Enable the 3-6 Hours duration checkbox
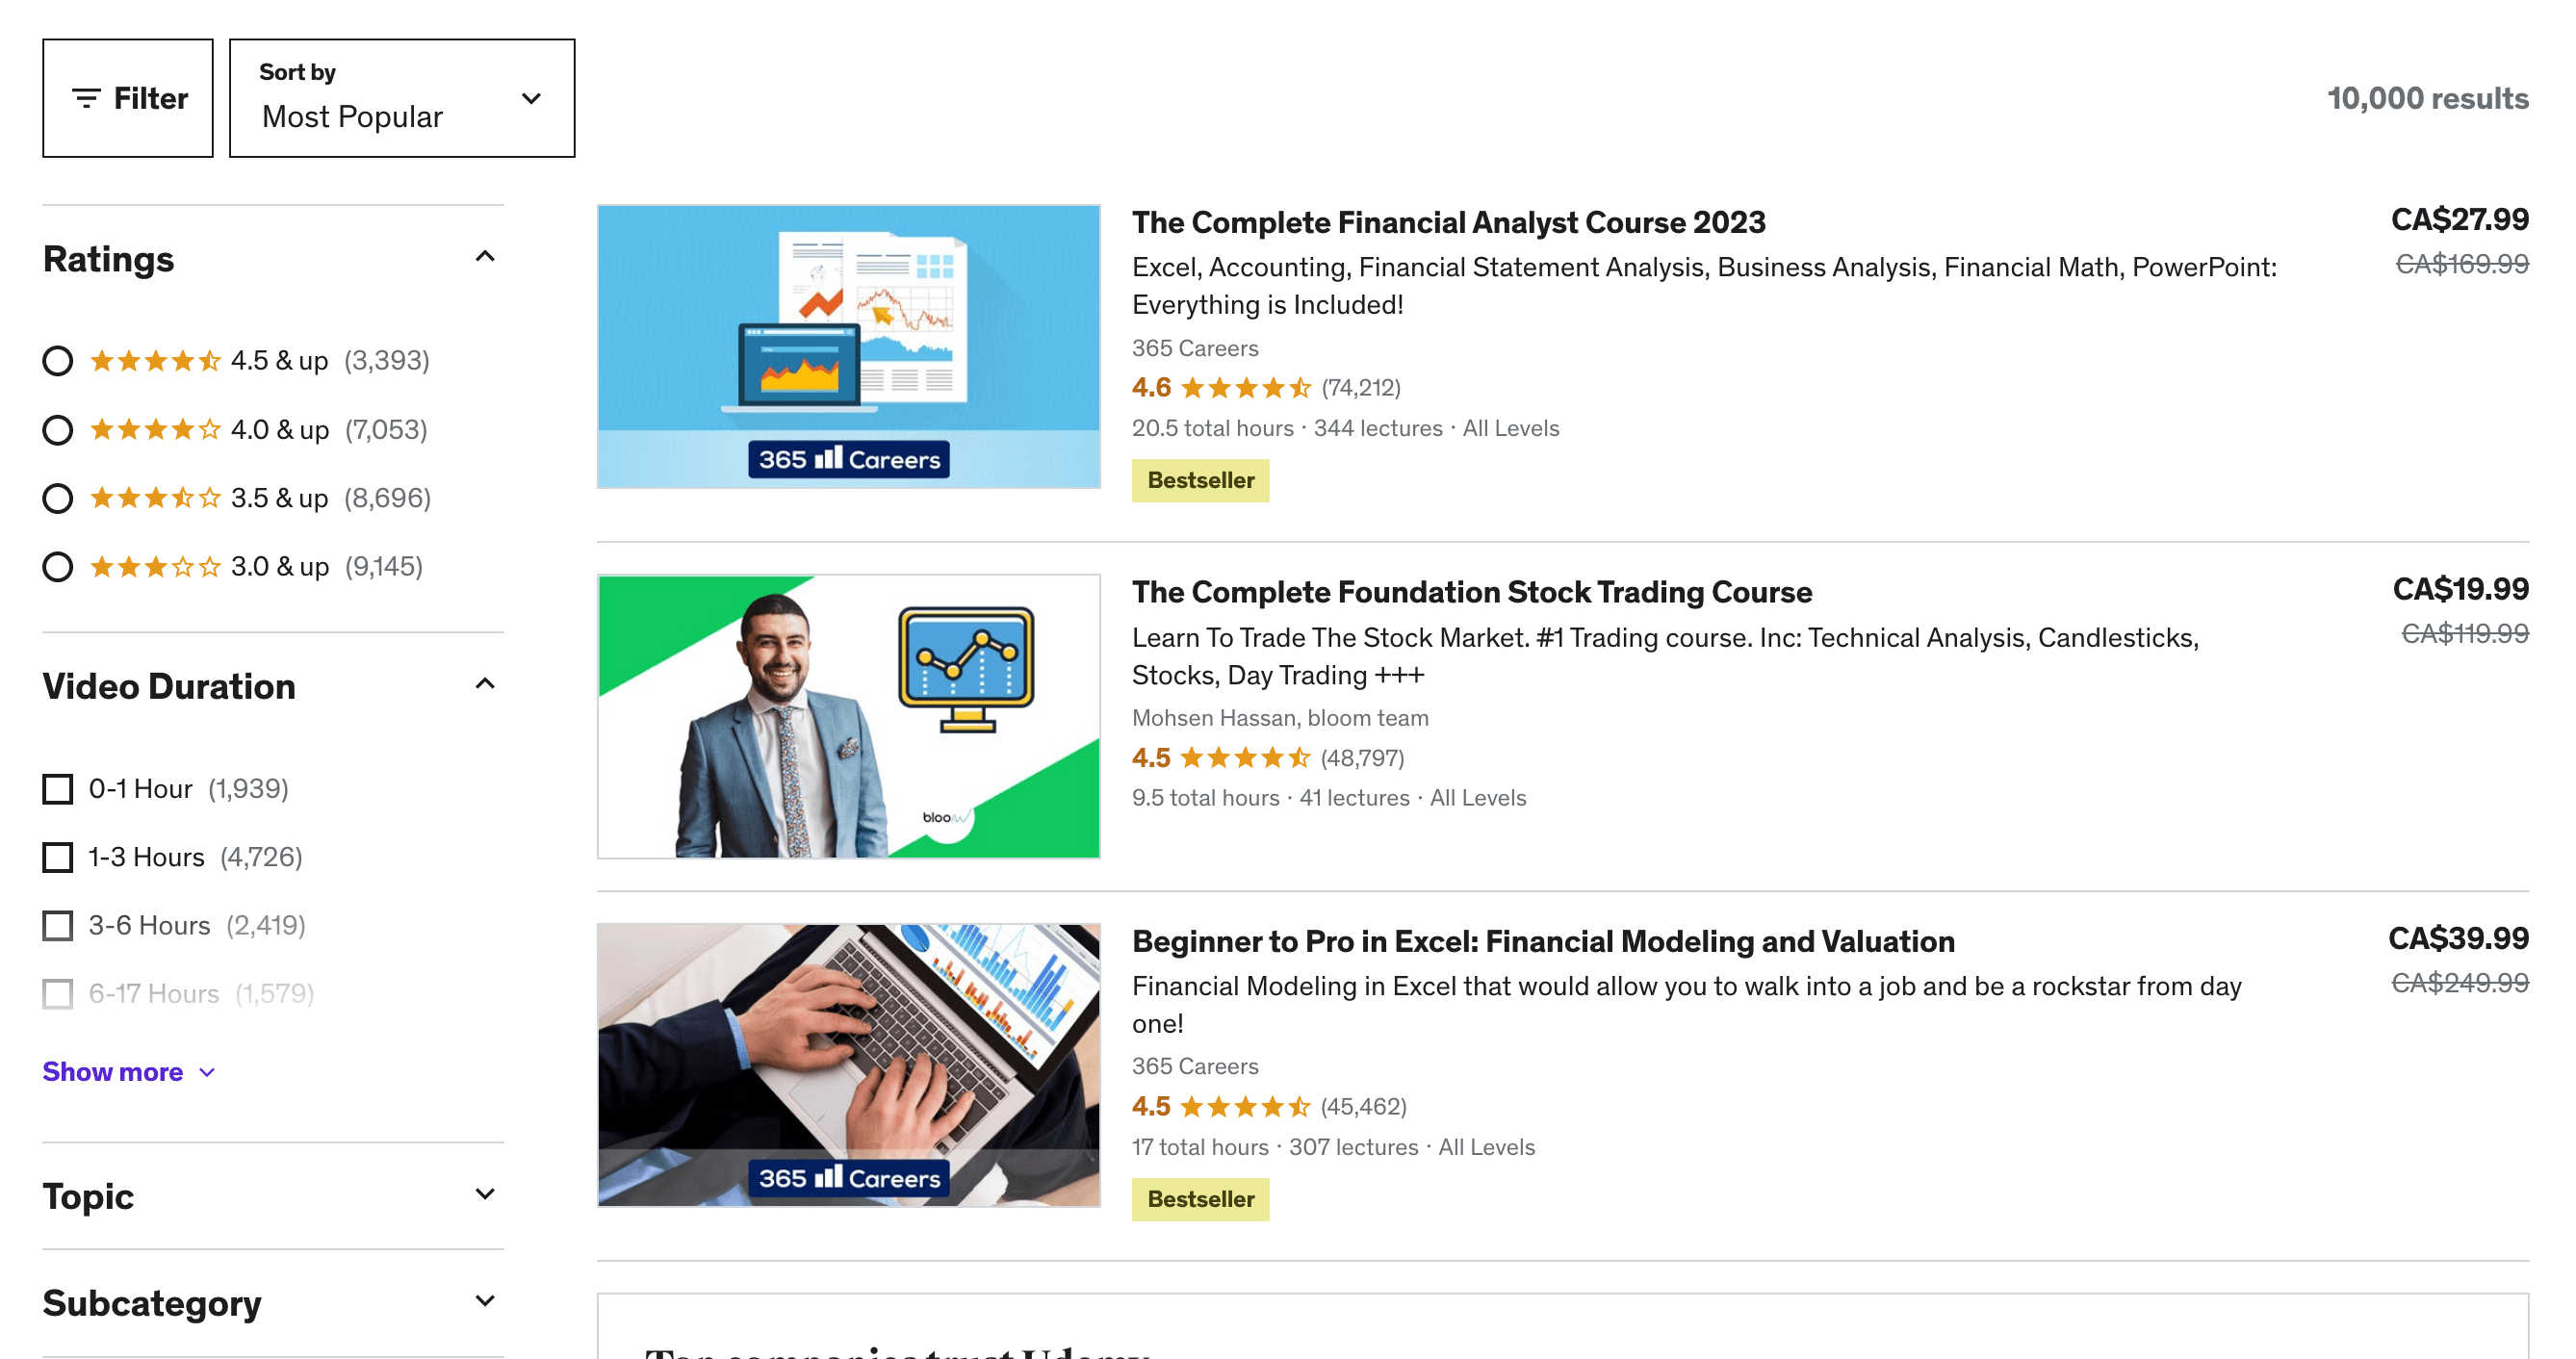The image size is (2576, 1359). click(x=58, y=925)
